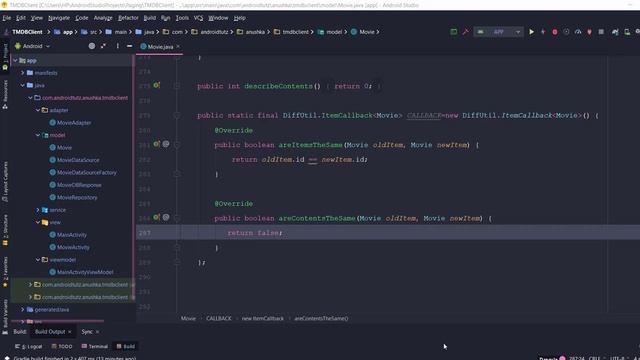
Task: Click the Run with Coverage icon
Action: point(566,32)
